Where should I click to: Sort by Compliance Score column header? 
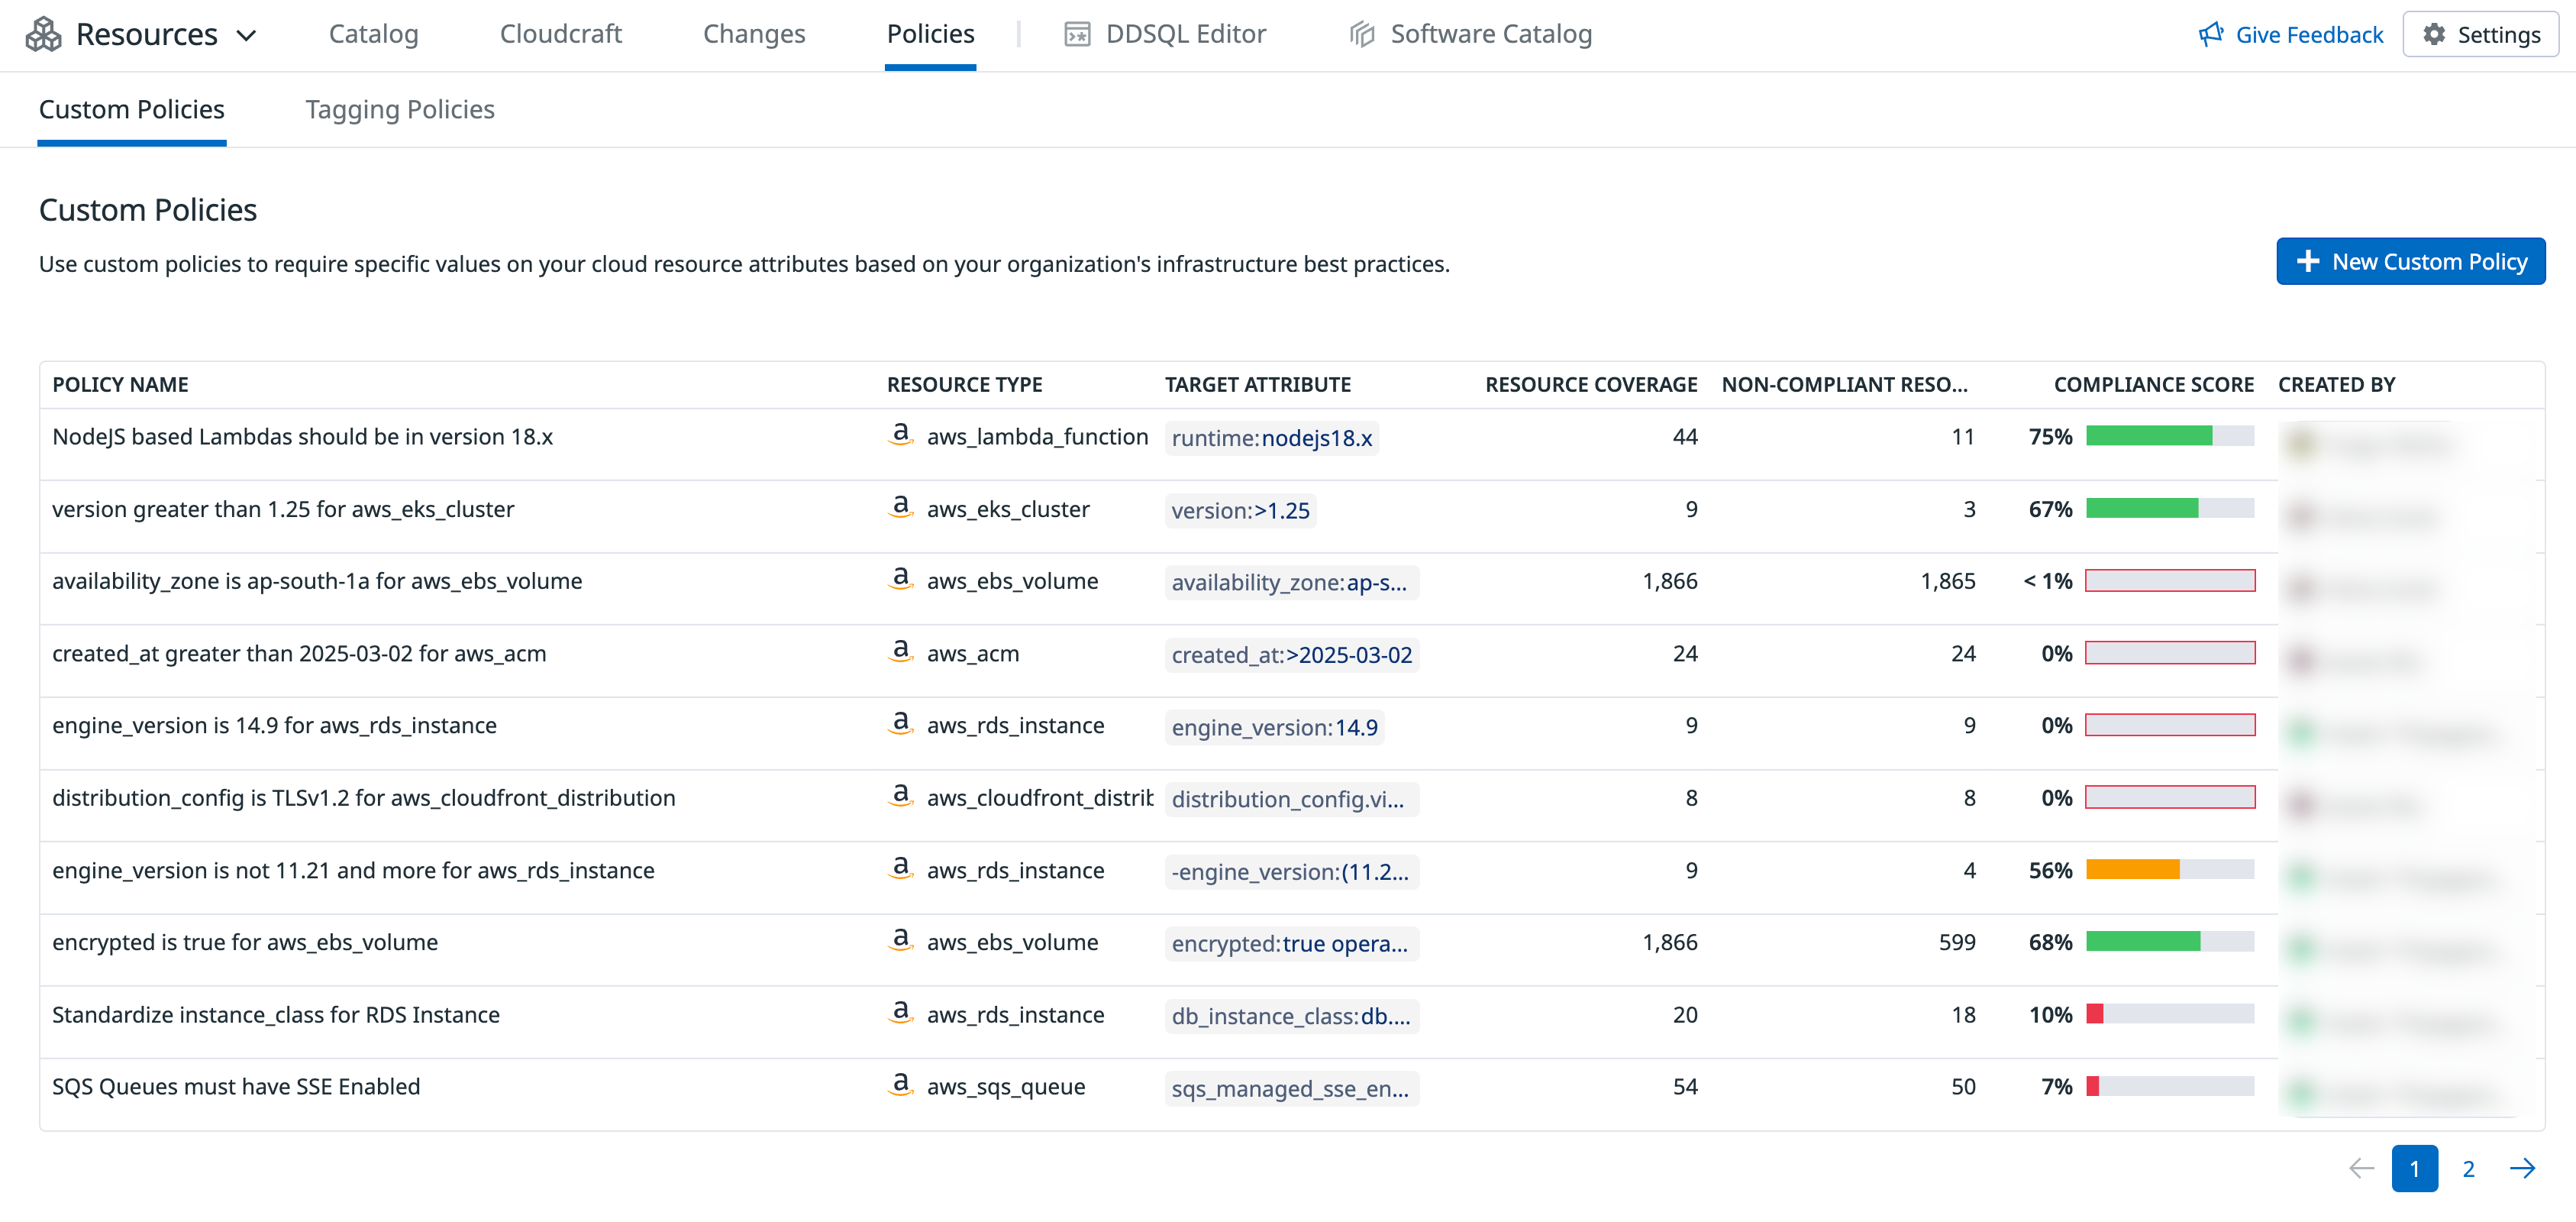pos(2152,385)
